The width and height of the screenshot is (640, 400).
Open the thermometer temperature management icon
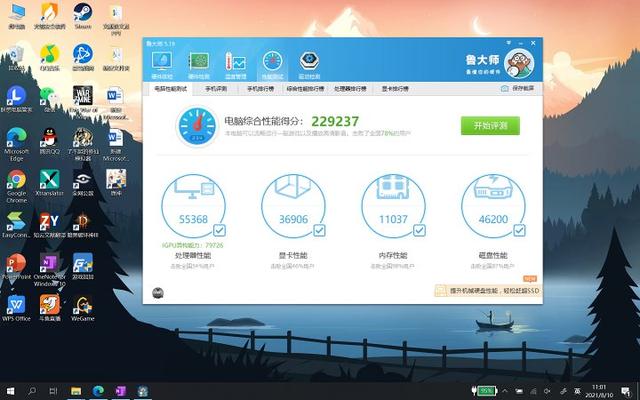(236, 64)
